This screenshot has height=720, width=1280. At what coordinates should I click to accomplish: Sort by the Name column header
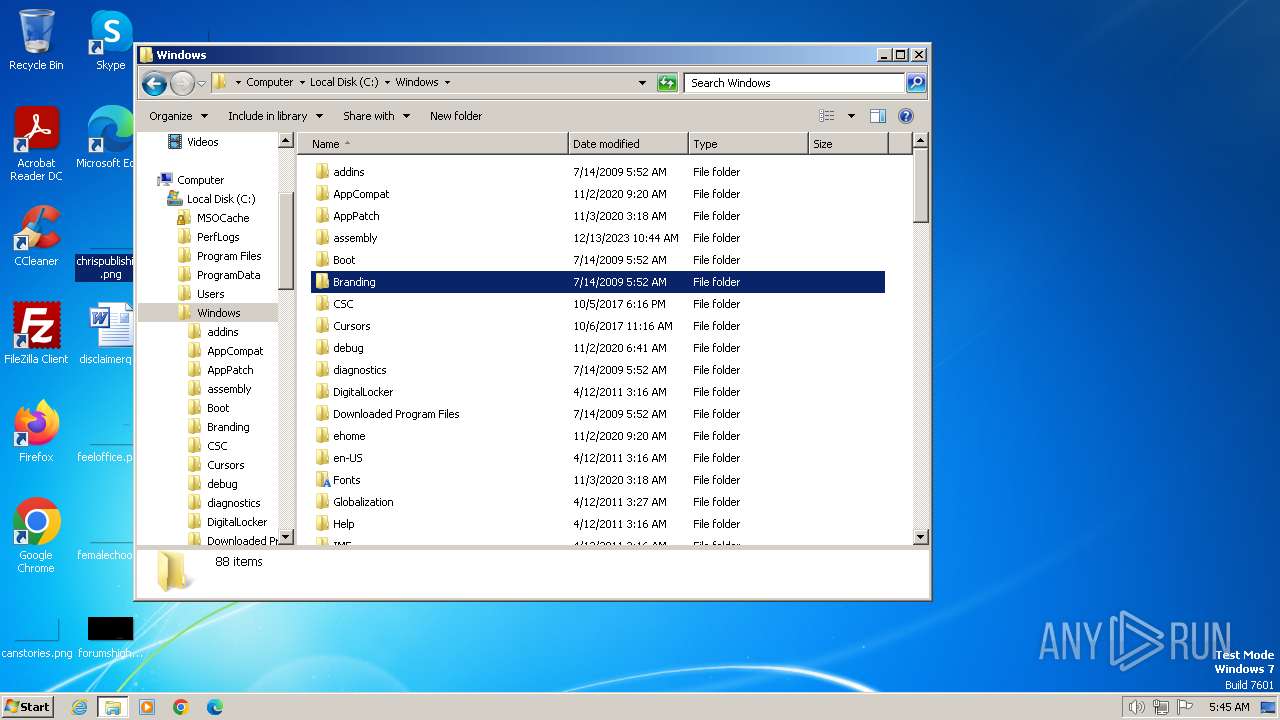tap(433, 144)
